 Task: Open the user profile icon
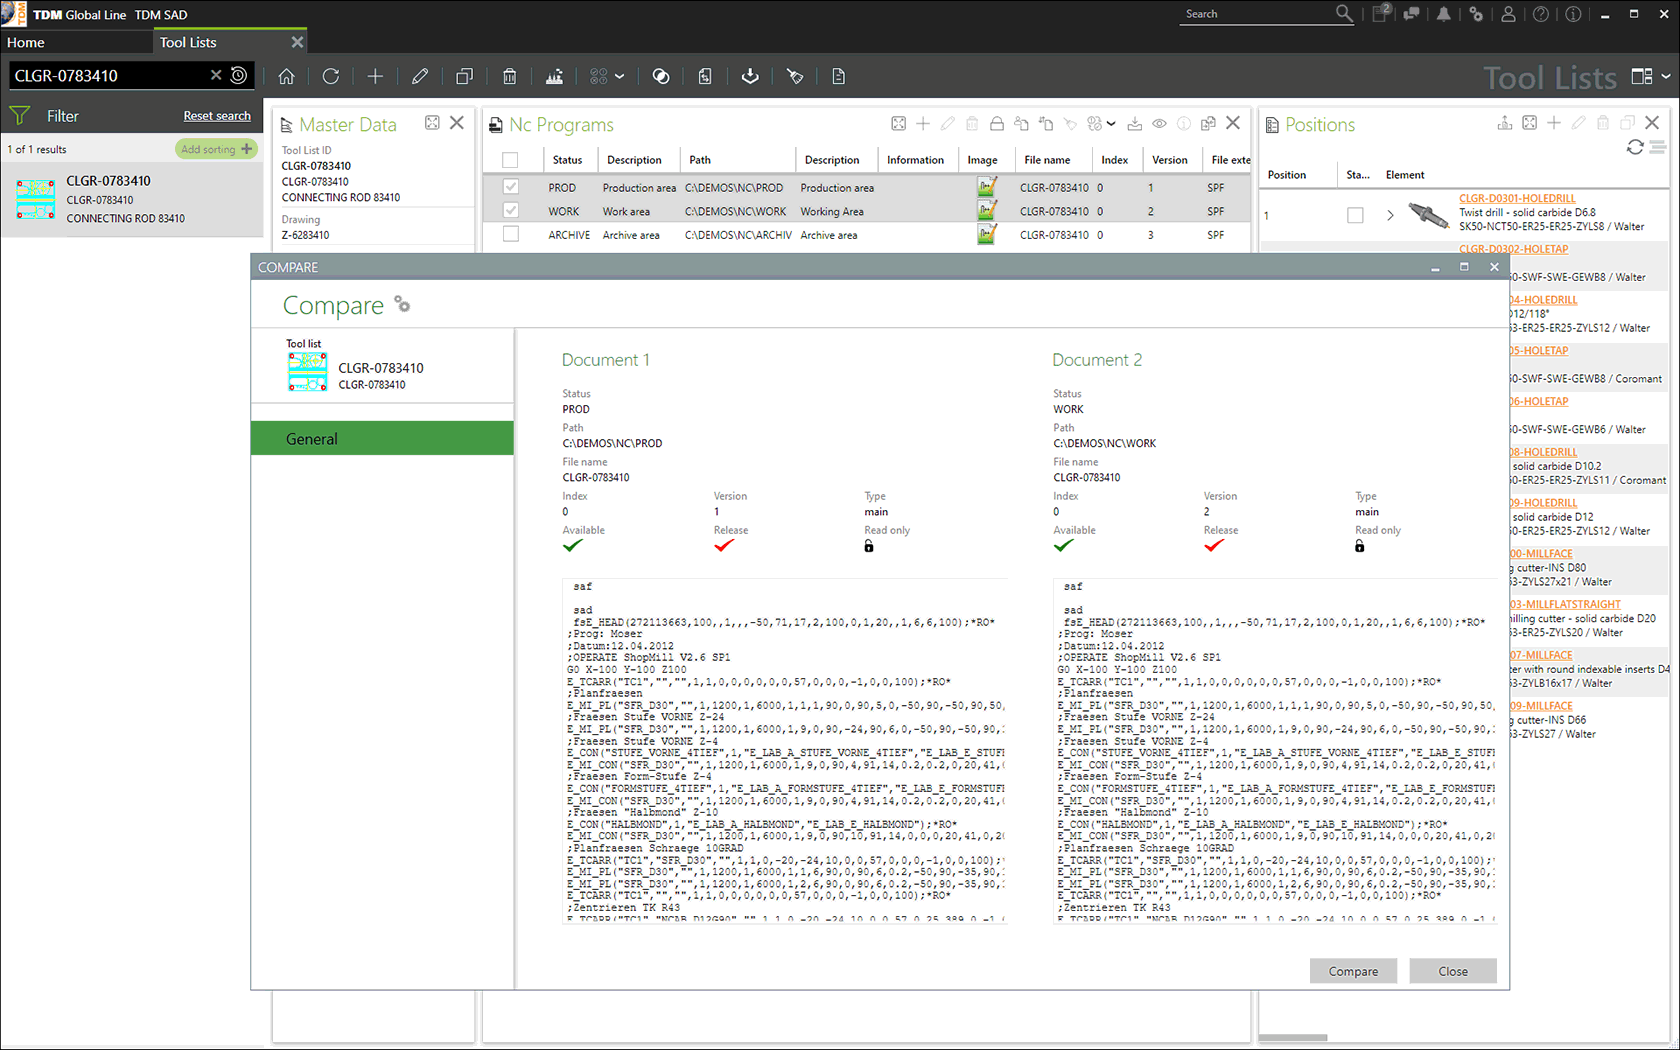coord(1508,14)
